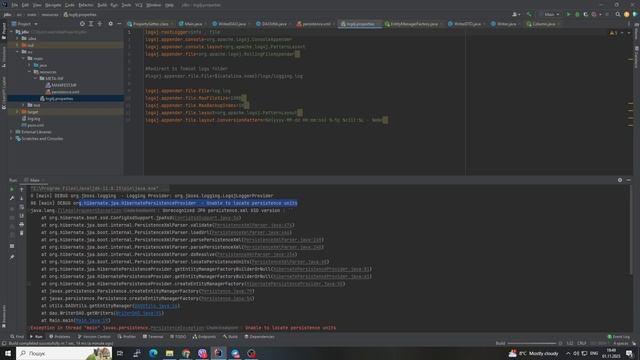Expand the java source folder
The width and height of the screenshot is (640, 360).
pyautogui.click(x=29, y=65)
